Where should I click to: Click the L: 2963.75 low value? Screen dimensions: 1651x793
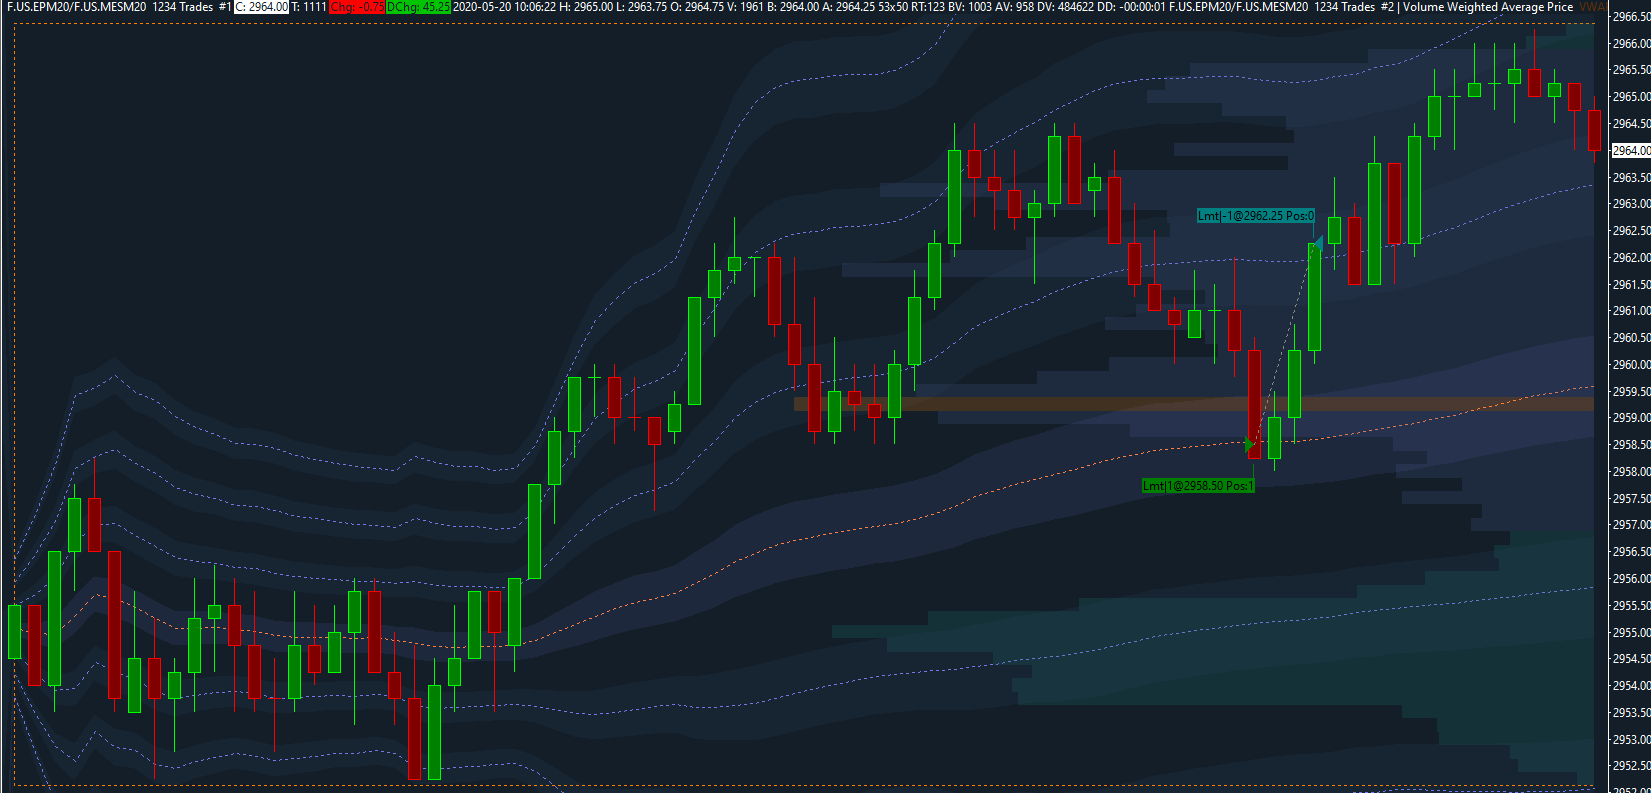point(641,7)
